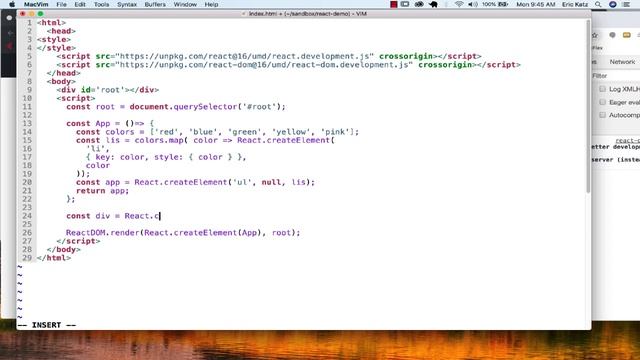
Task: Open the MacVim application menu
Action: click(x=36, y=4)
